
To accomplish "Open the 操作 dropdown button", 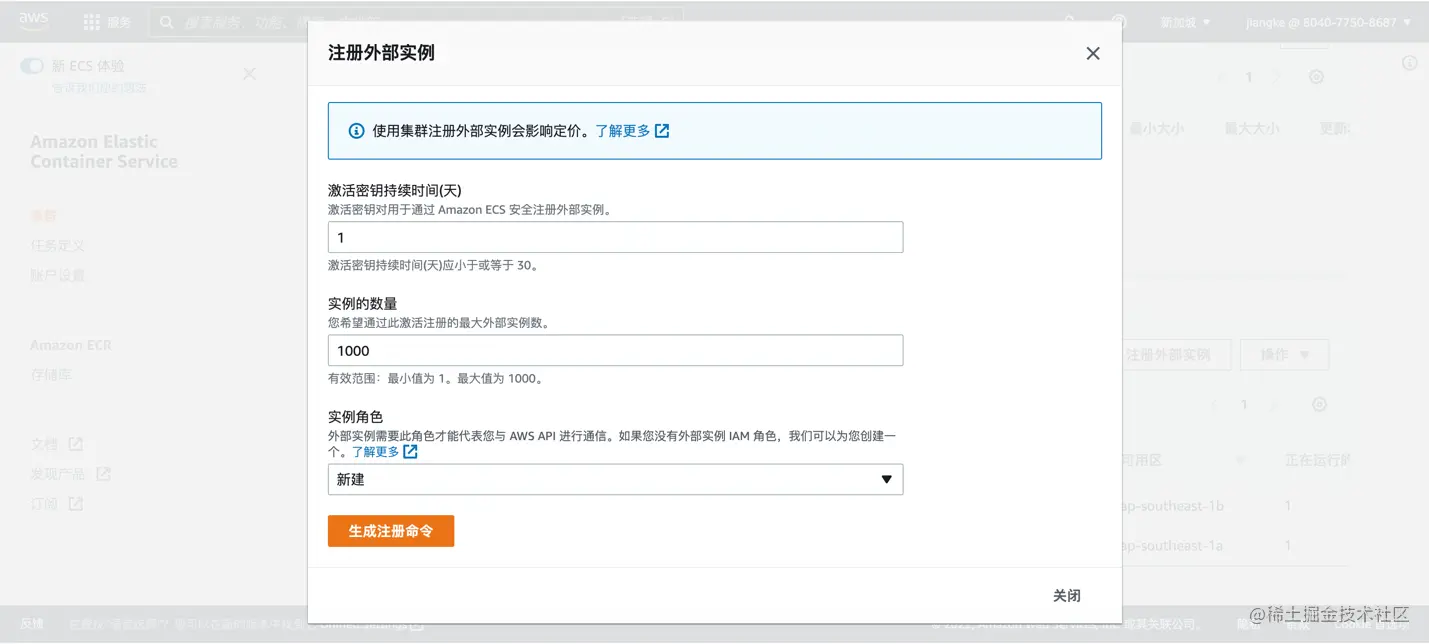I will pos(1285,355).
